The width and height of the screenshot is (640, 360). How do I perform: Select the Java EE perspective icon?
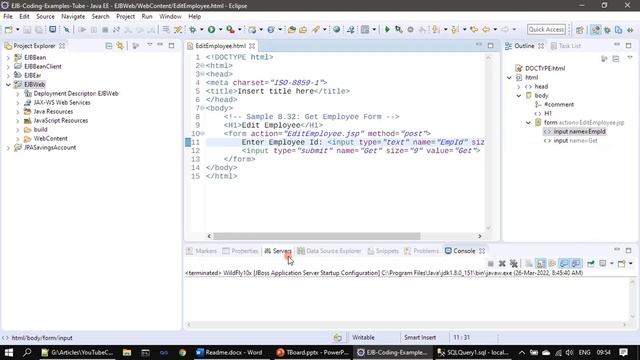596,30
